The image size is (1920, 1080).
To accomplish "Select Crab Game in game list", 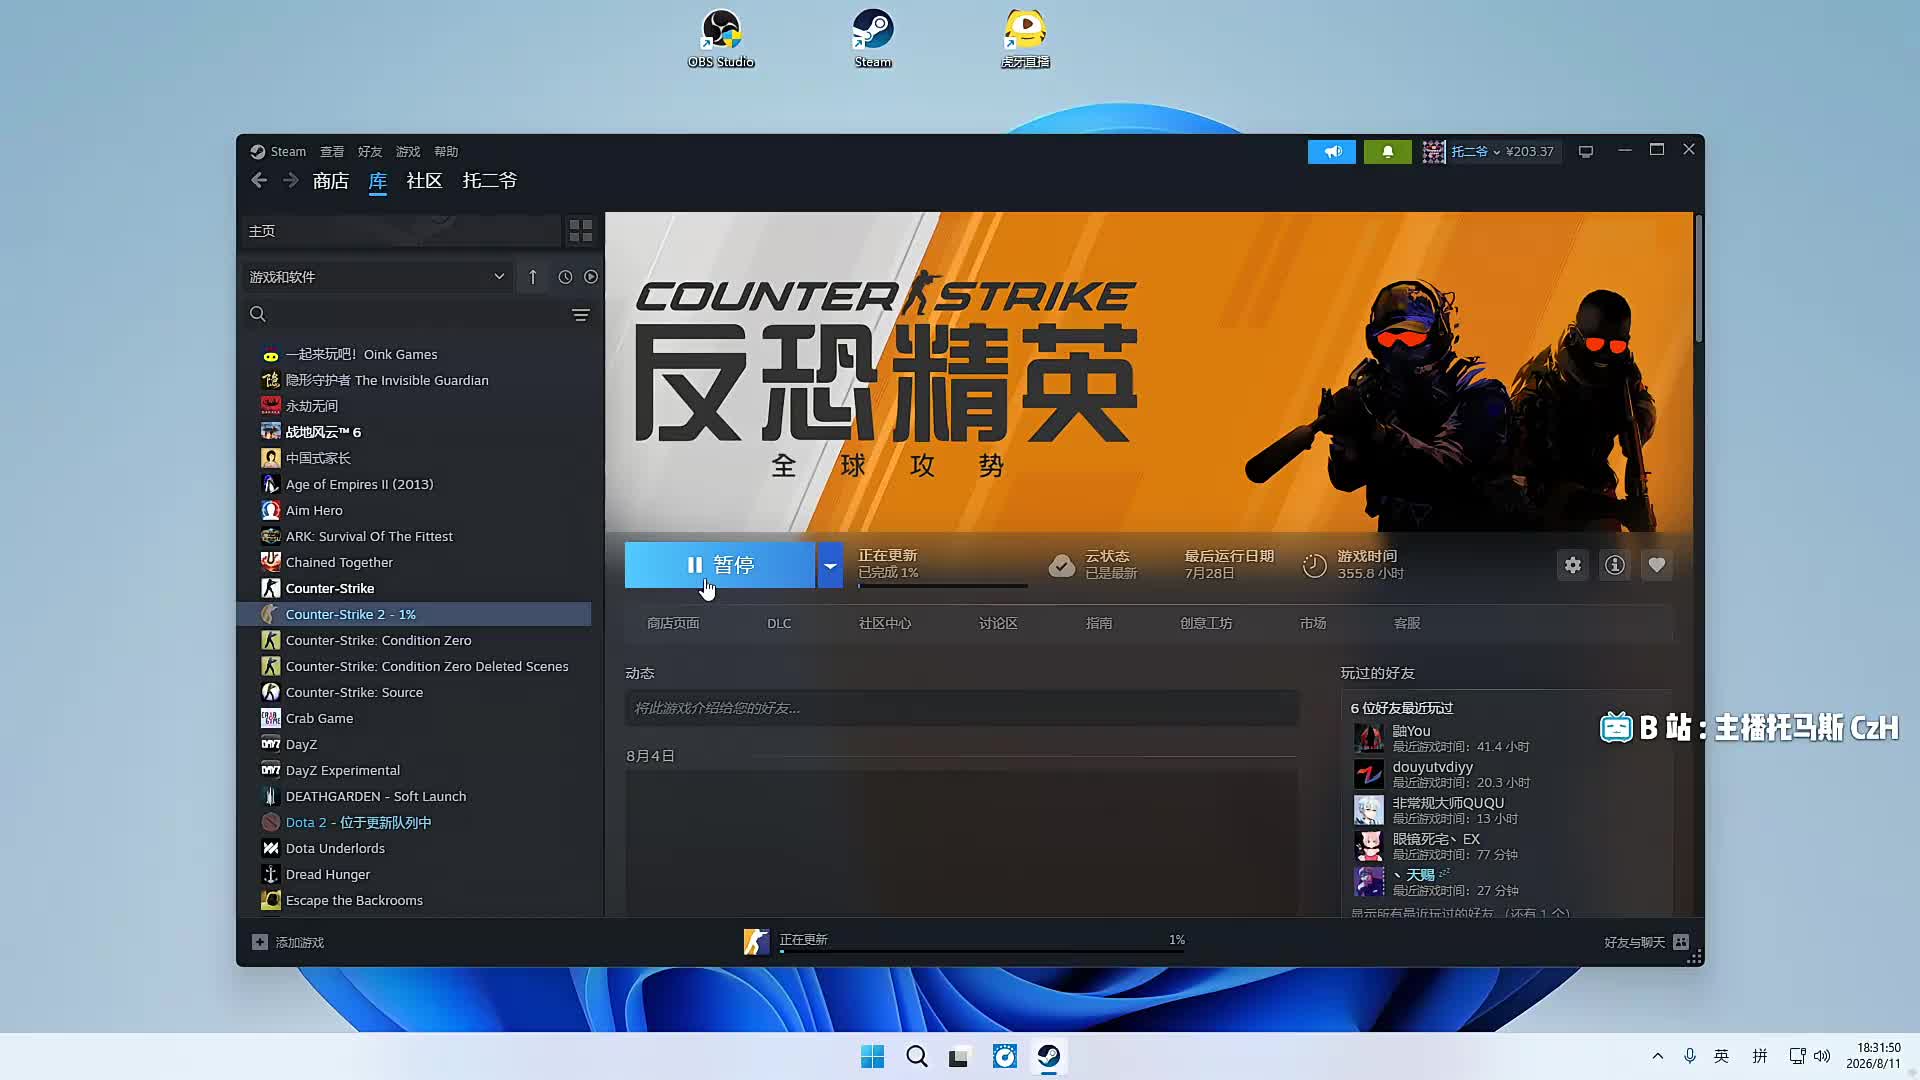I will 415,718.
